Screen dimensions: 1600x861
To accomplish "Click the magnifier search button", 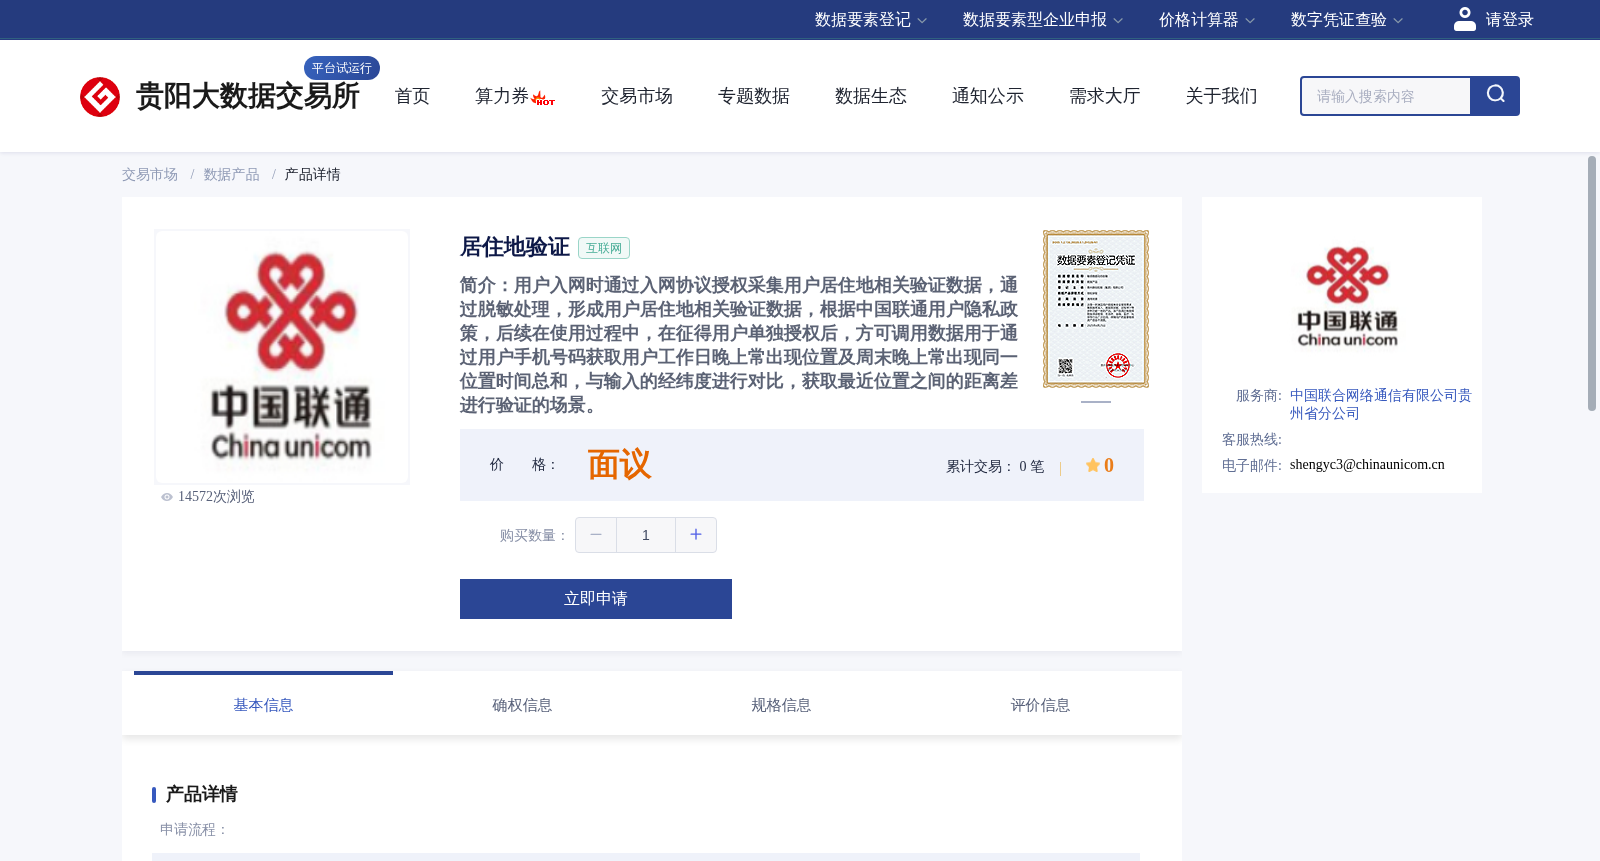I will (1495, 96).
